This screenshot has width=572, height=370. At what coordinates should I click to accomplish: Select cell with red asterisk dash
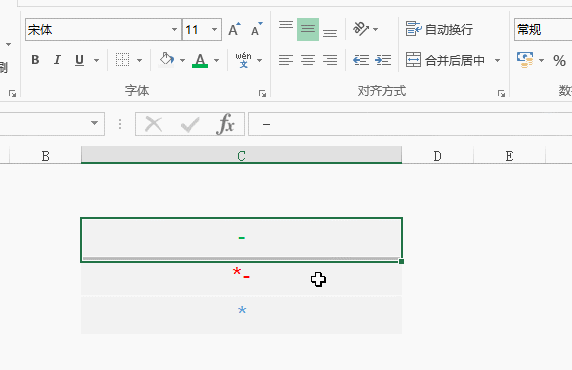click(241, 279)
